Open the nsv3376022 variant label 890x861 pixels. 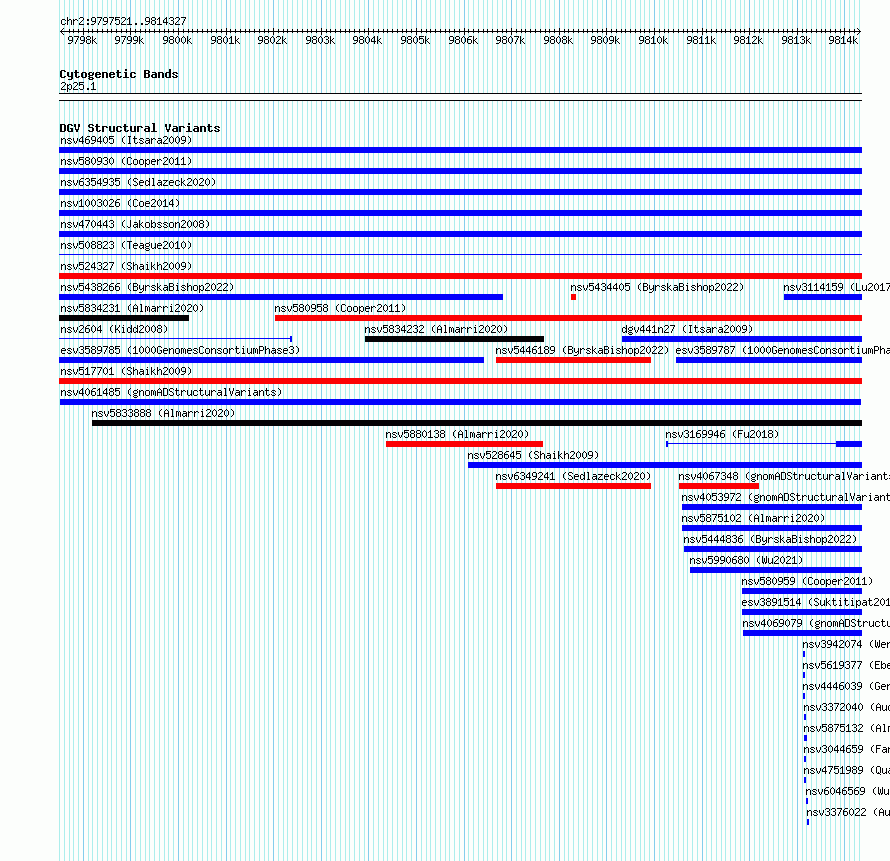pos(848,812)
